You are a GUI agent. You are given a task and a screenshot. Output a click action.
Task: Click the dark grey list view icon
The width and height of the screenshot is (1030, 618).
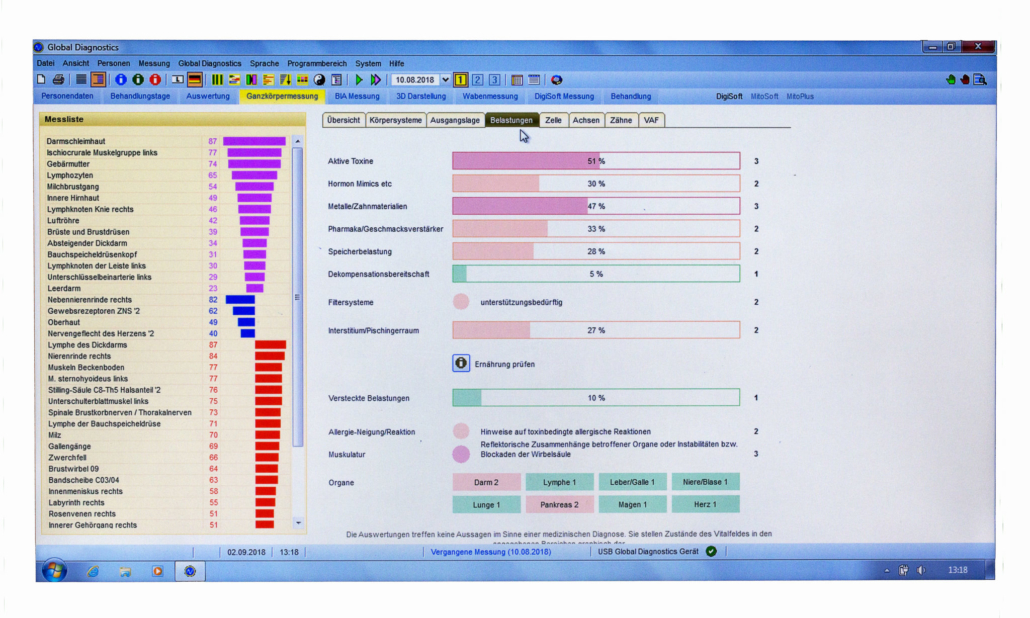[81, 79]
